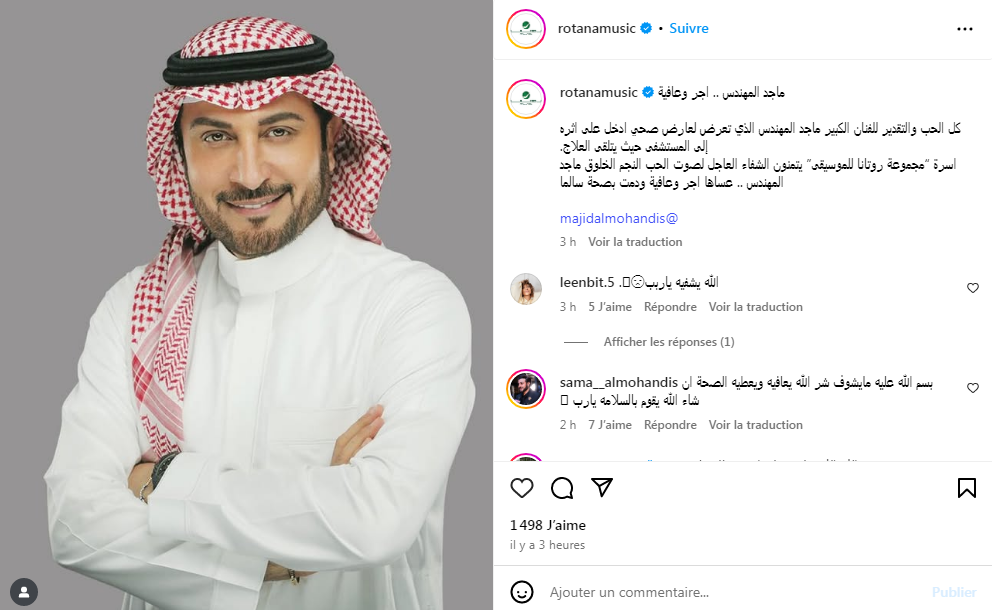This screenshot has width=992, height=610.
Task: Translate caption with Voir la traduction
Action: [x=635, y=242]
